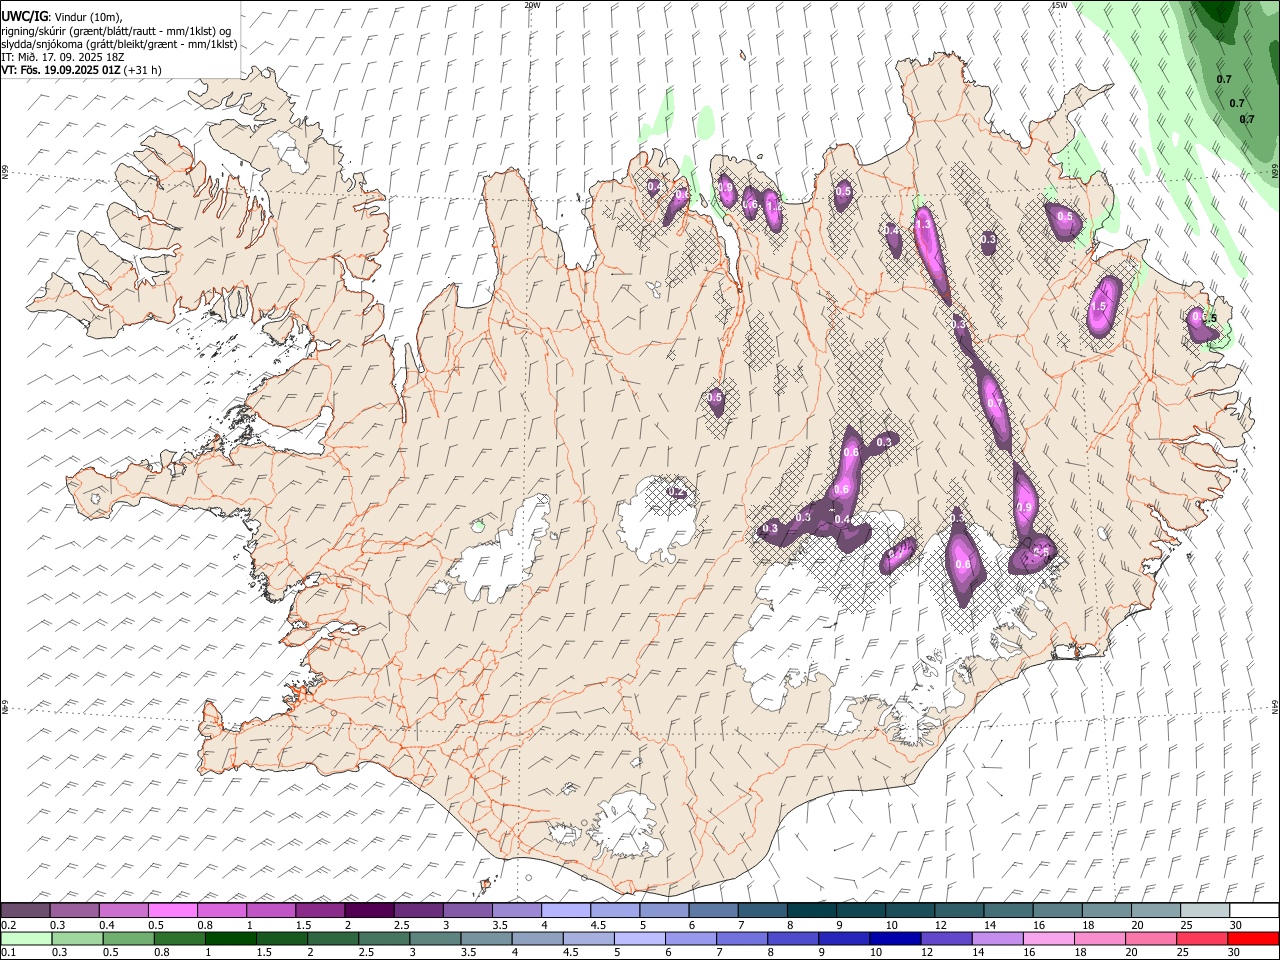Click the '1.5' value in the eastern pink patch
This screenshot has width=1280, height=960.
1099,306
